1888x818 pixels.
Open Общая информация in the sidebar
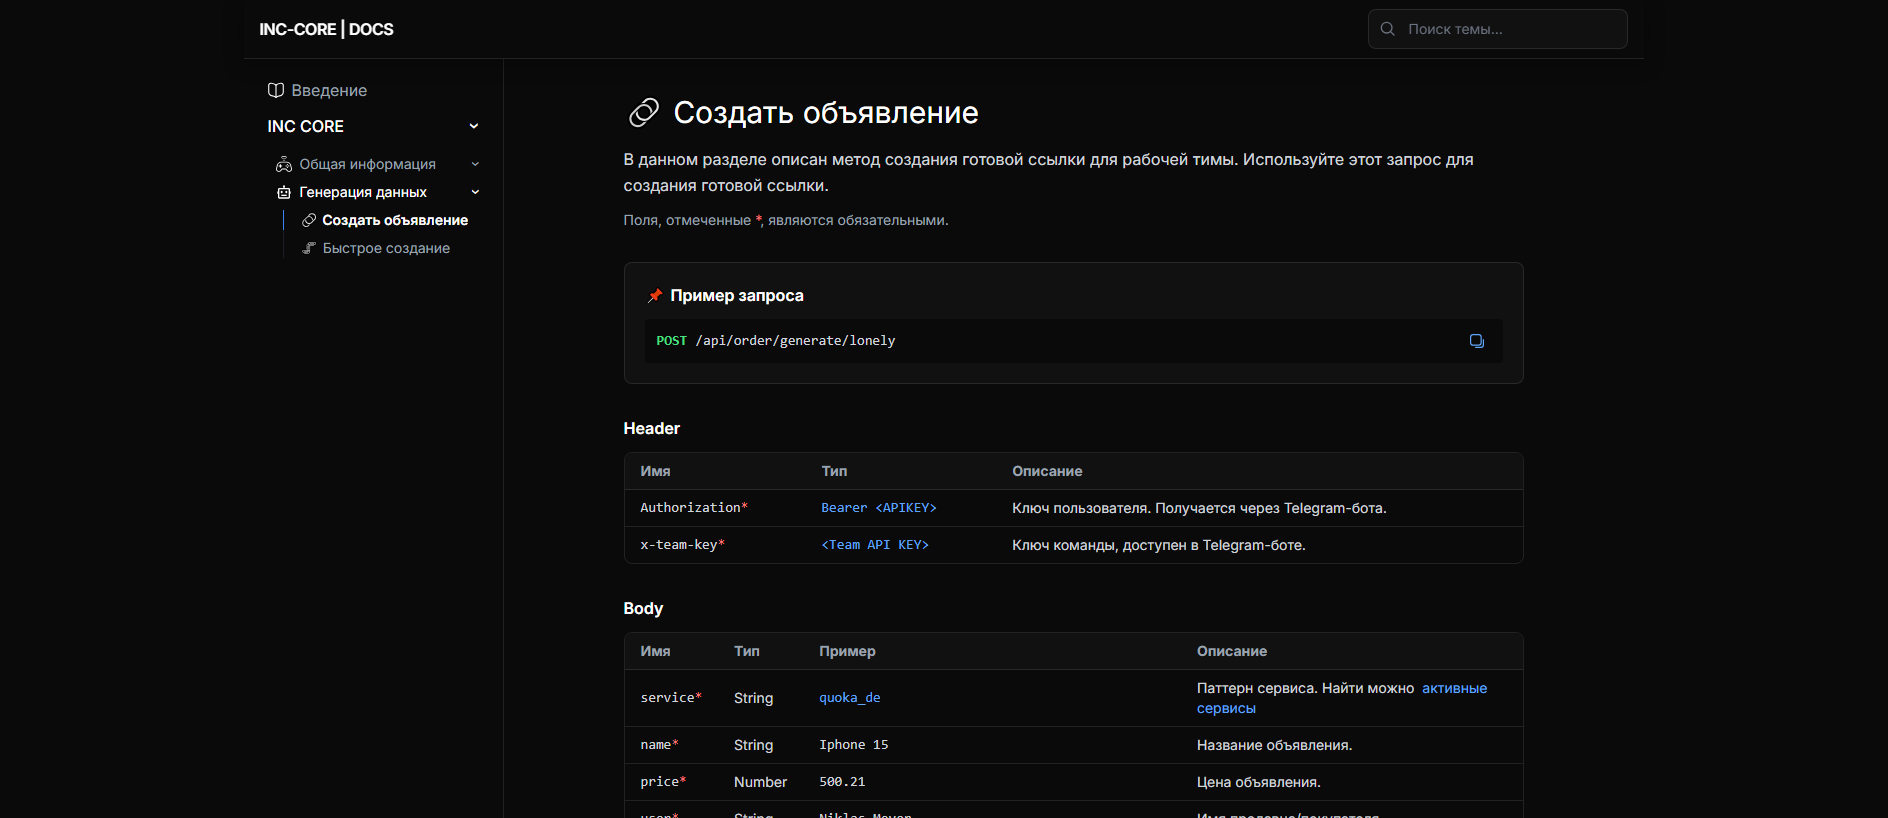click(x=367, y=164)
